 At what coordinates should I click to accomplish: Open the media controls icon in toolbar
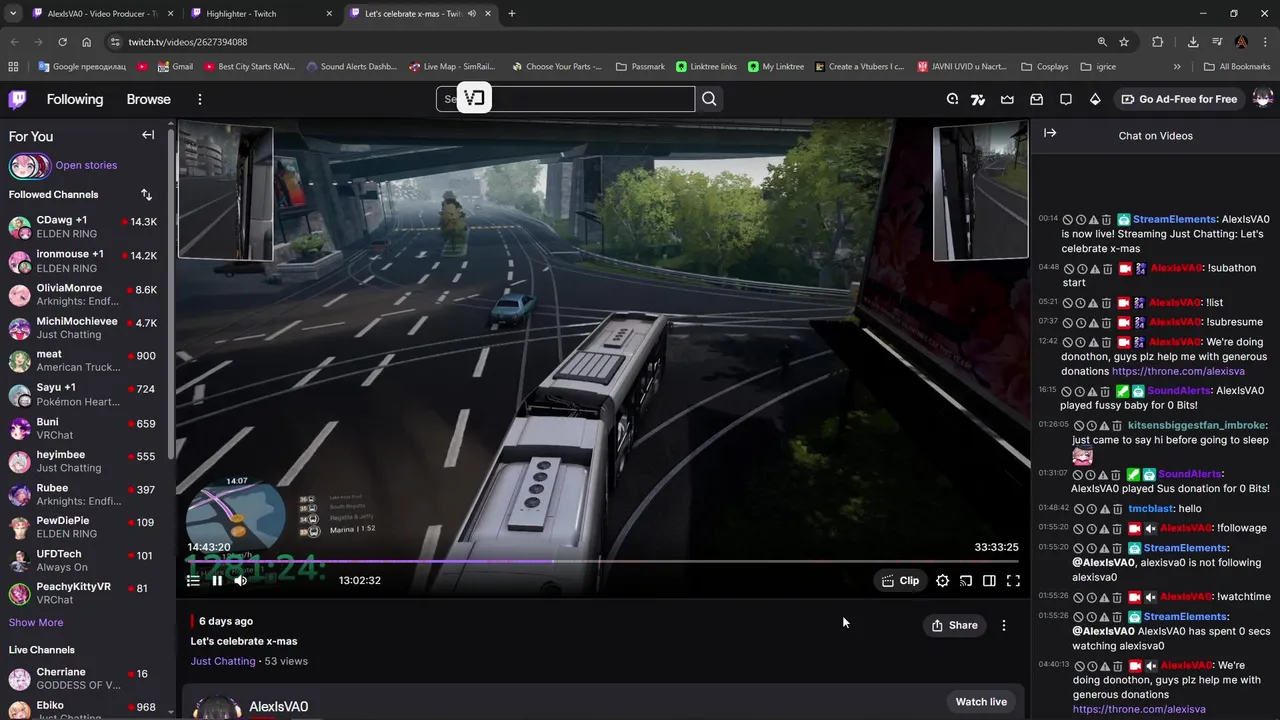pyautogui.click(x=1217, y=42)
